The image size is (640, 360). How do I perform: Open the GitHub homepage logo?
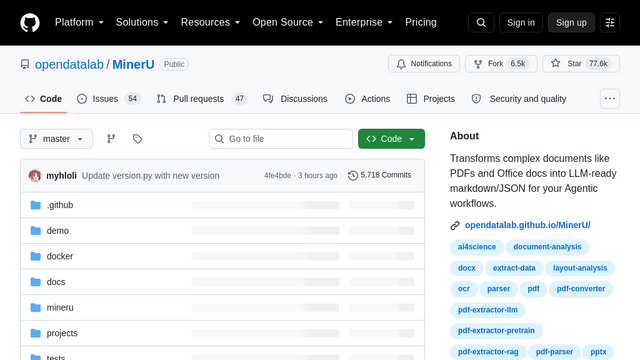(30, 22)
